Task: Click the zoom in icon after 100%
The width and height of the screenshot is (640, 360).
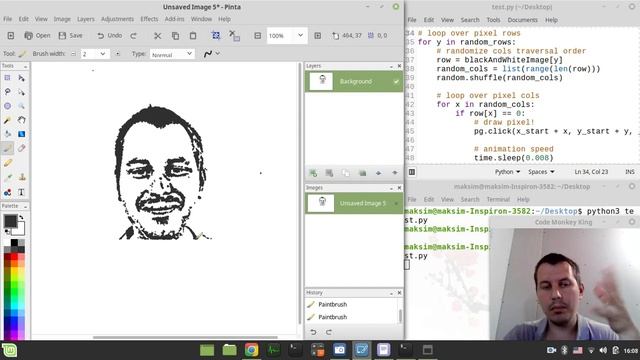Action: (x=318, y=36)
